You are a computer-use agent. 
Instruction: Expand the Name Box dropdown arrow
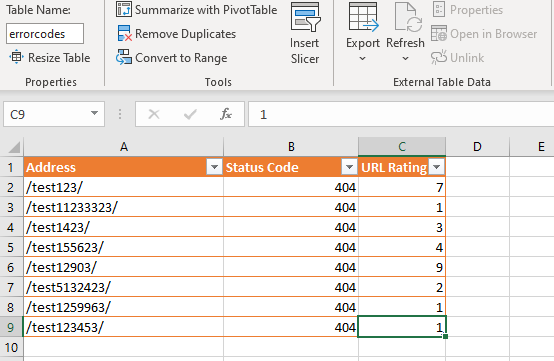coord(94,113)
